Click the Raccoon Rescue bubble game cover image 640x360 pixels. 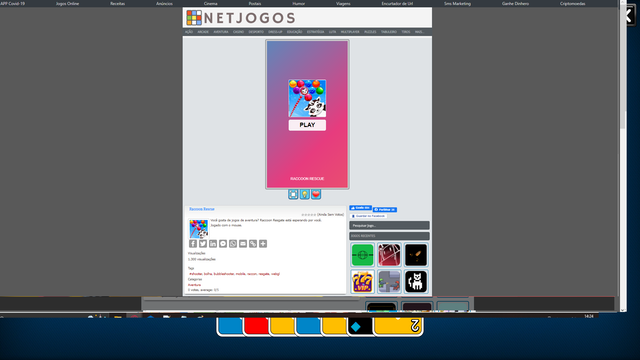307,98
